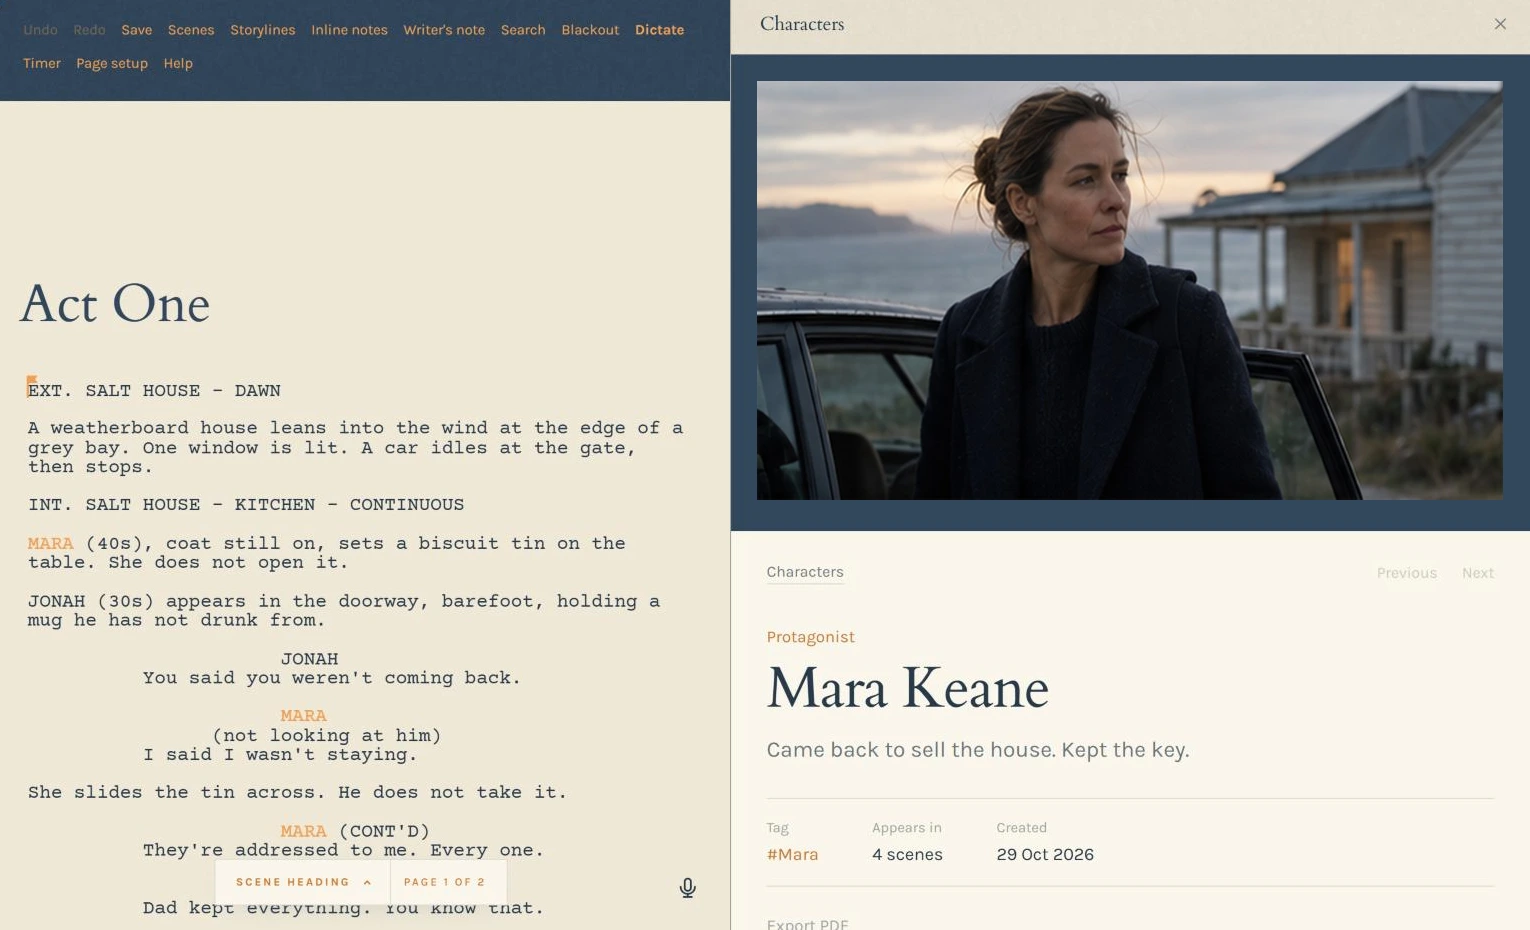Viewport: 1530px width, 930px height.
Task: Open the Timer
Action: point(42,63)
